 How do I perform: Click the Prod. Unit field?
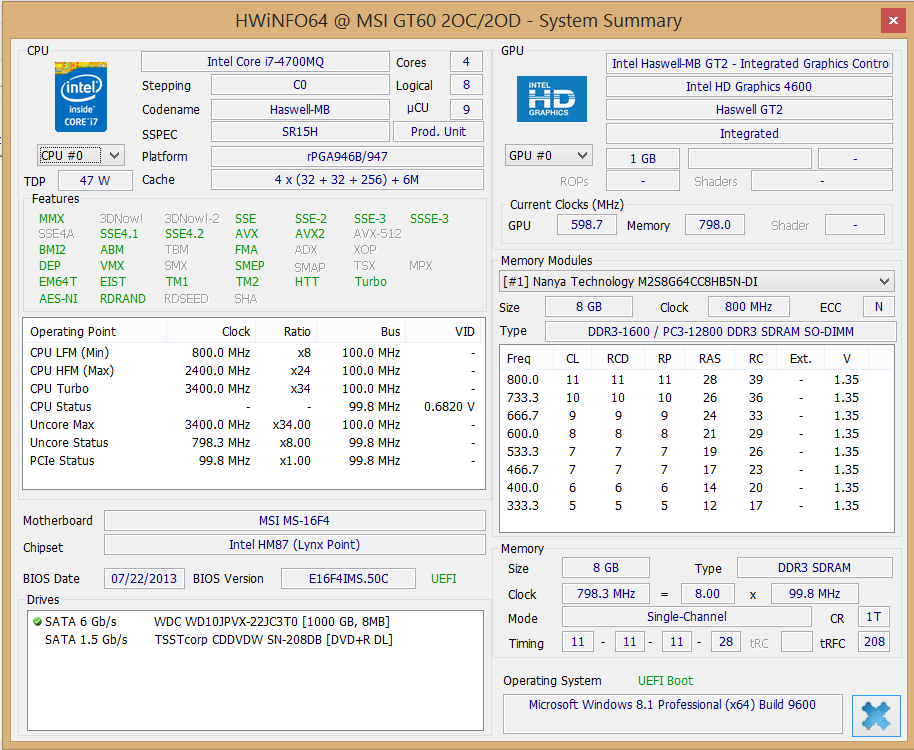point(438,132)
